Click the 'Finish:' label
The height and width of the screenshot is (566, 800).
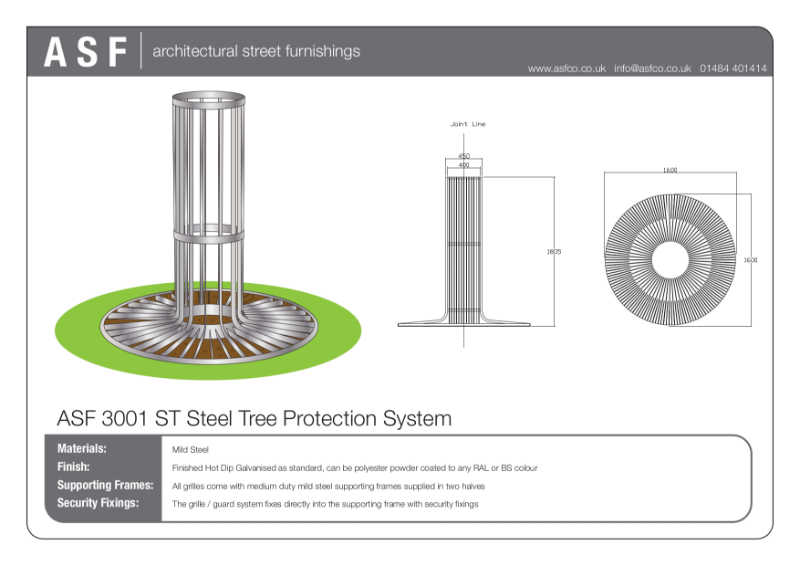pyautogui.click(x=73, y=467)
